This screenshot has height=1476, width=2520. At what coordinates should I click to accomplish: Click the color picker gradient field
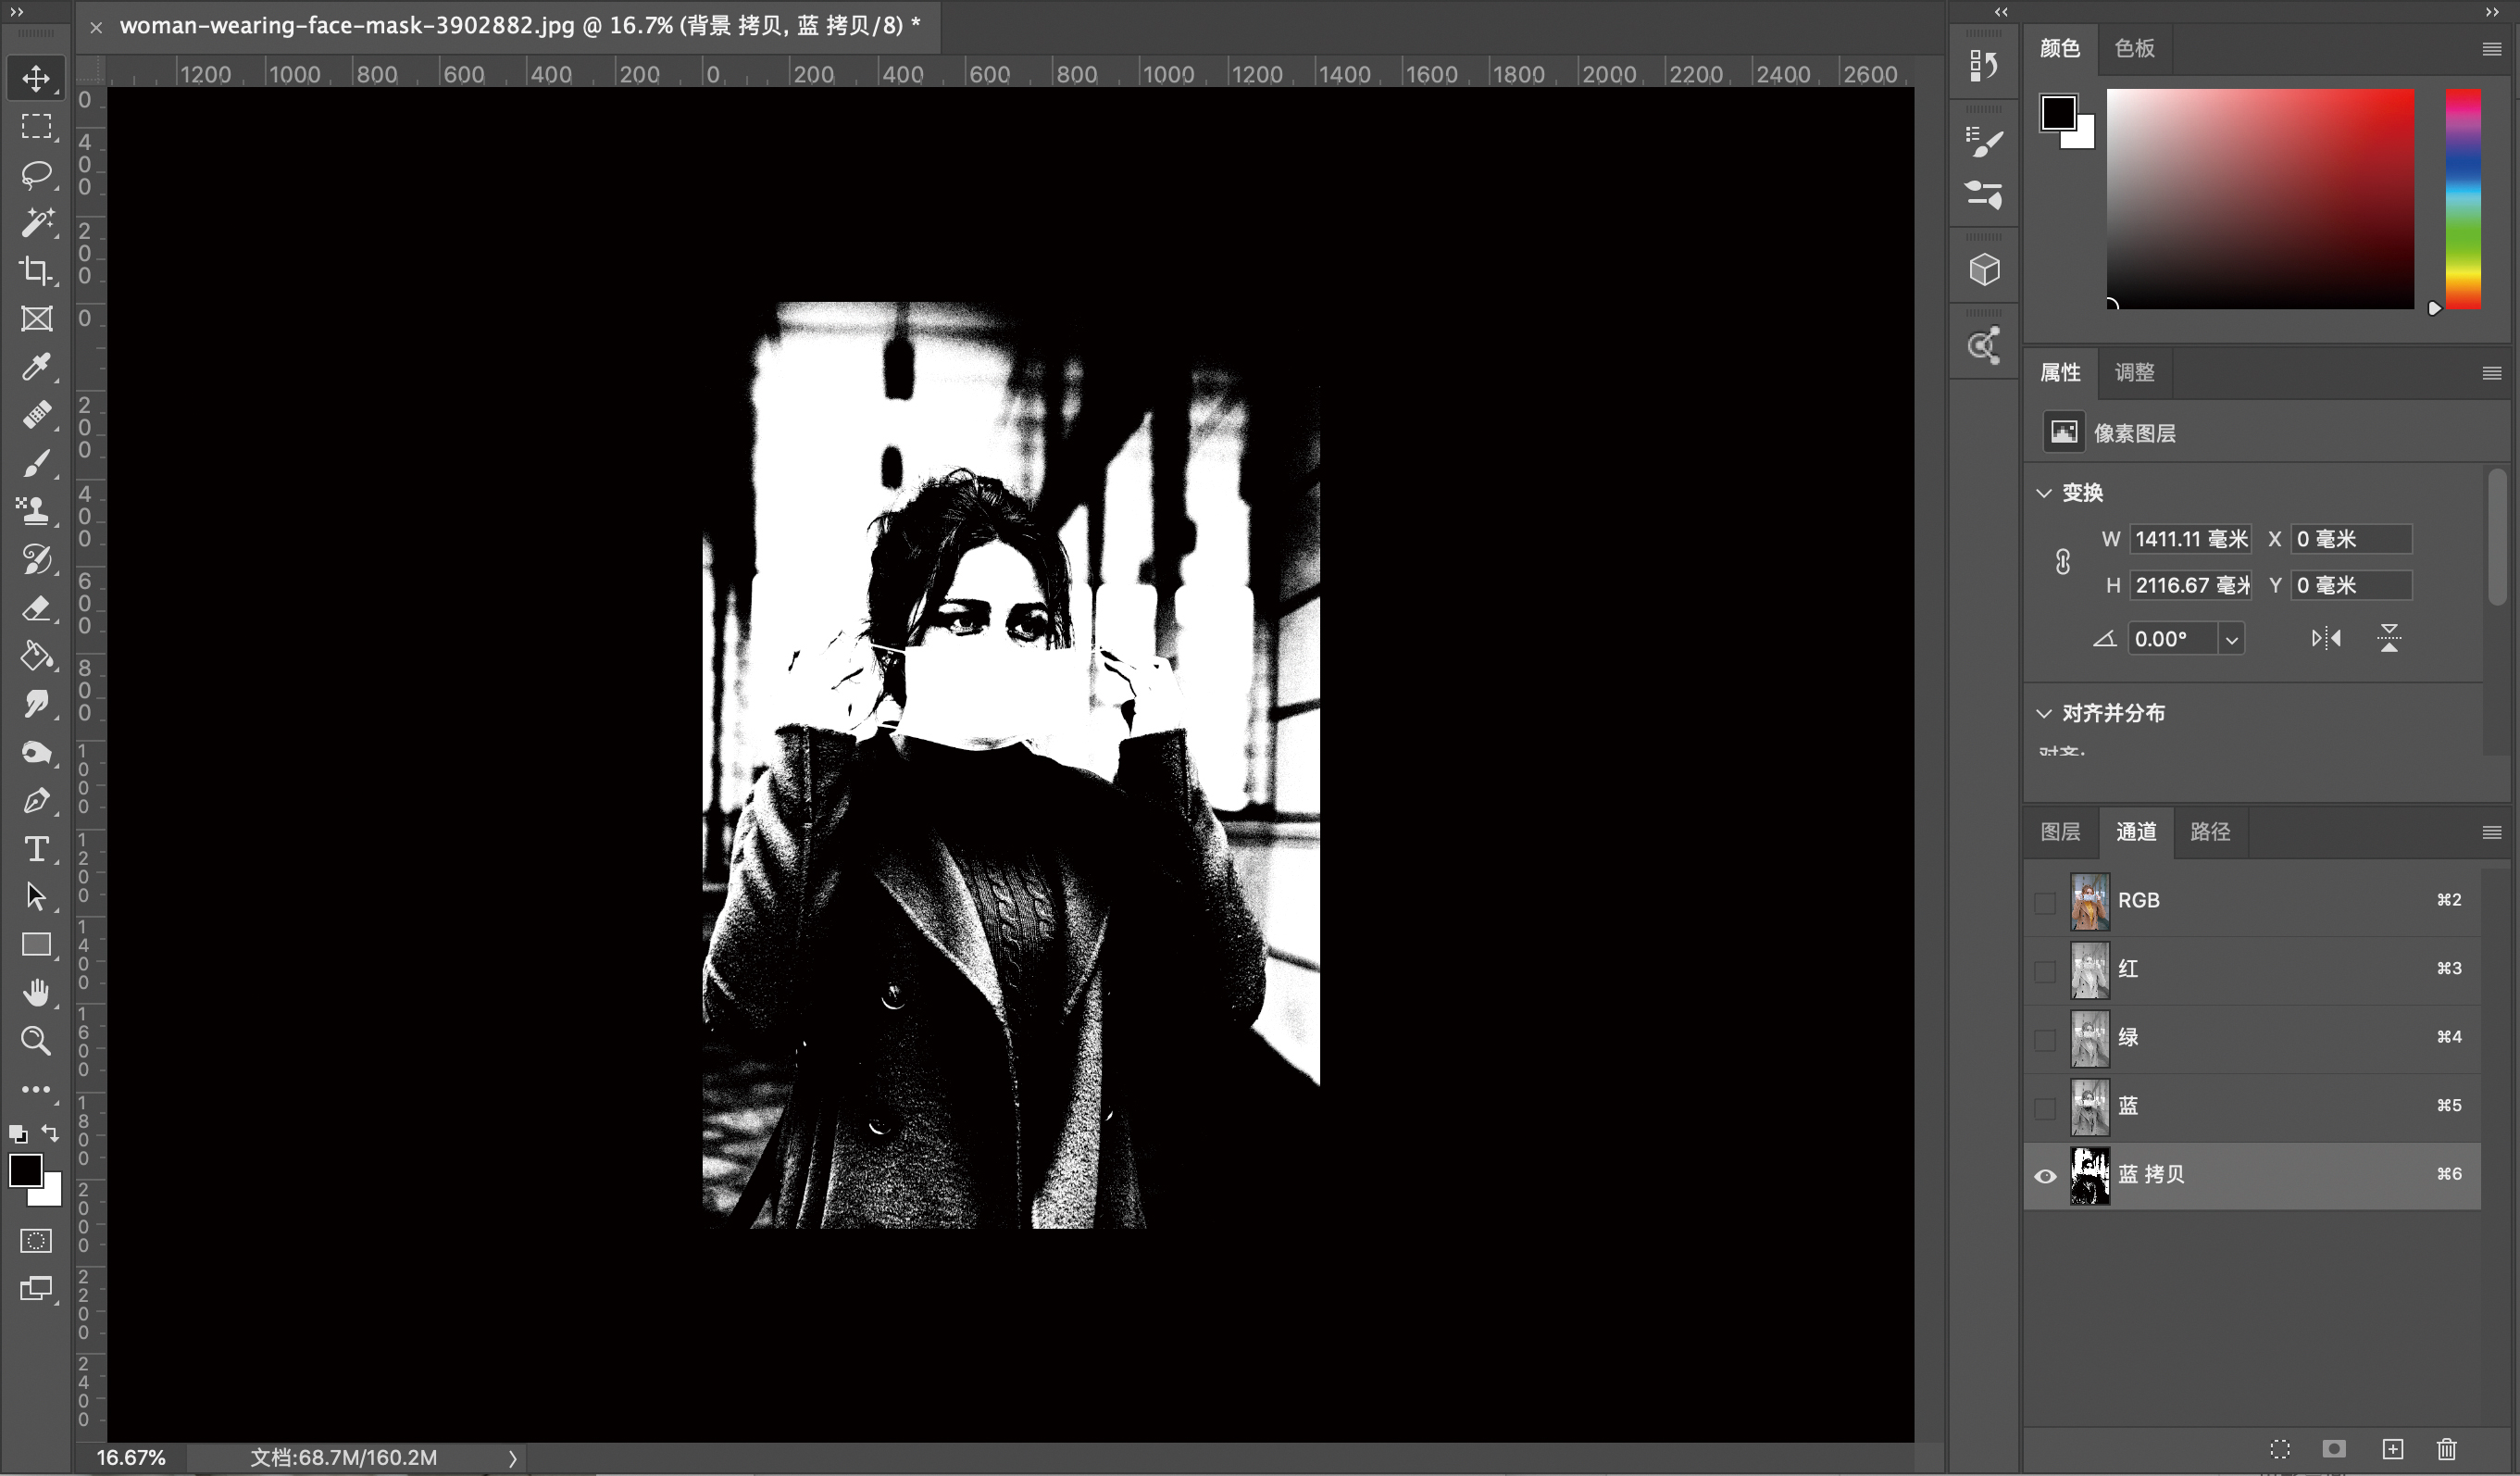(x=2260, y=199)
